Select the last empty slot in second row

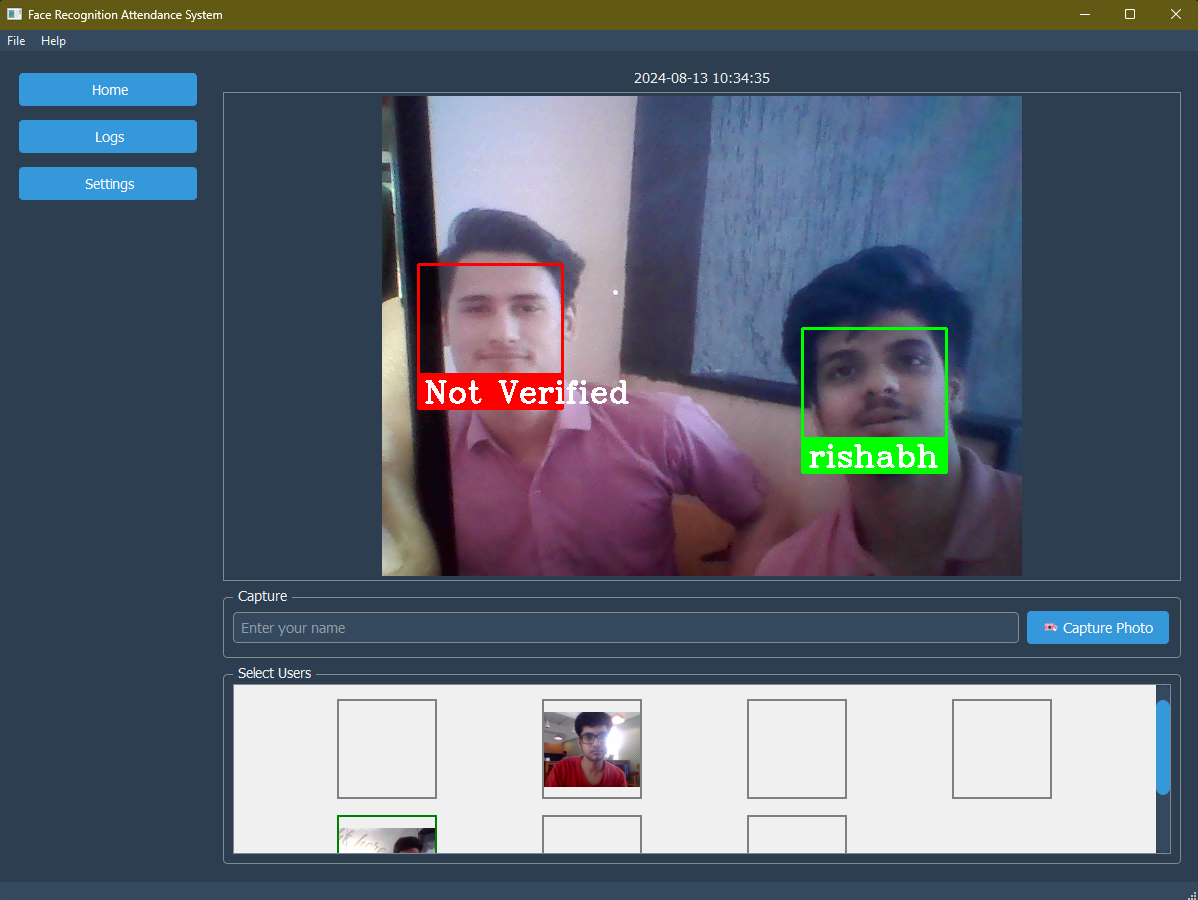click(797, 835)
